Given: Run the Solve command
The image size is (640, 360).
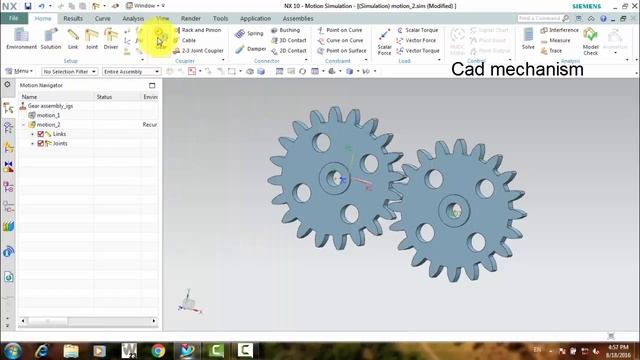Looking at the screenshot, I should [528, 39].
